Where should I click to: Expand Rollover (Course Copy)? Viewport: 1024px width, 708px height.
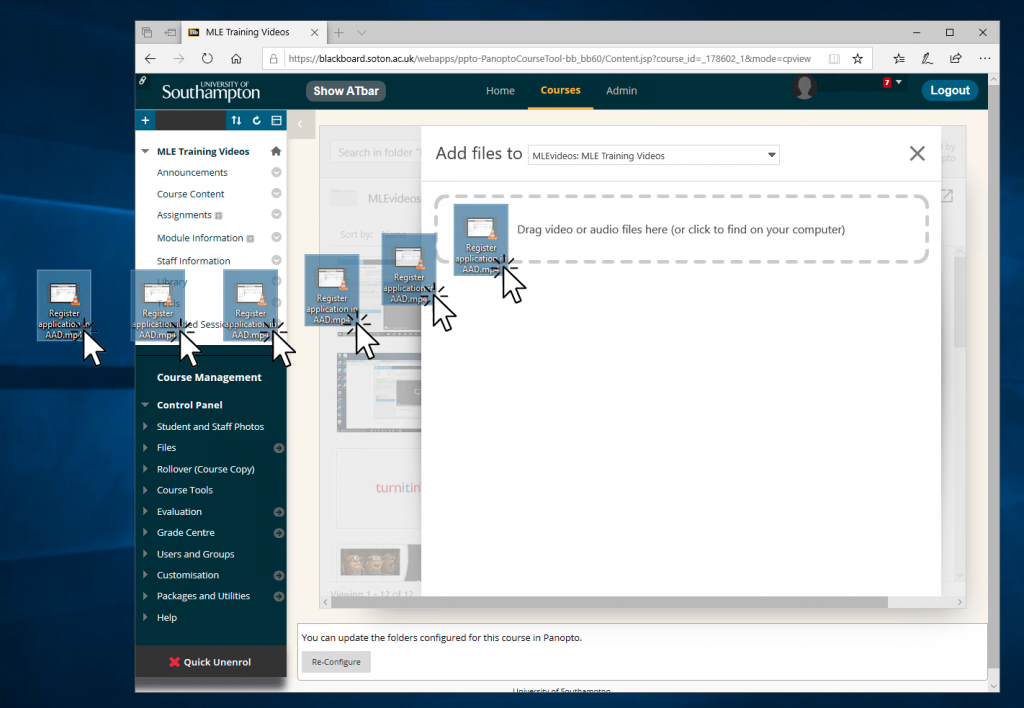[145, 468]
